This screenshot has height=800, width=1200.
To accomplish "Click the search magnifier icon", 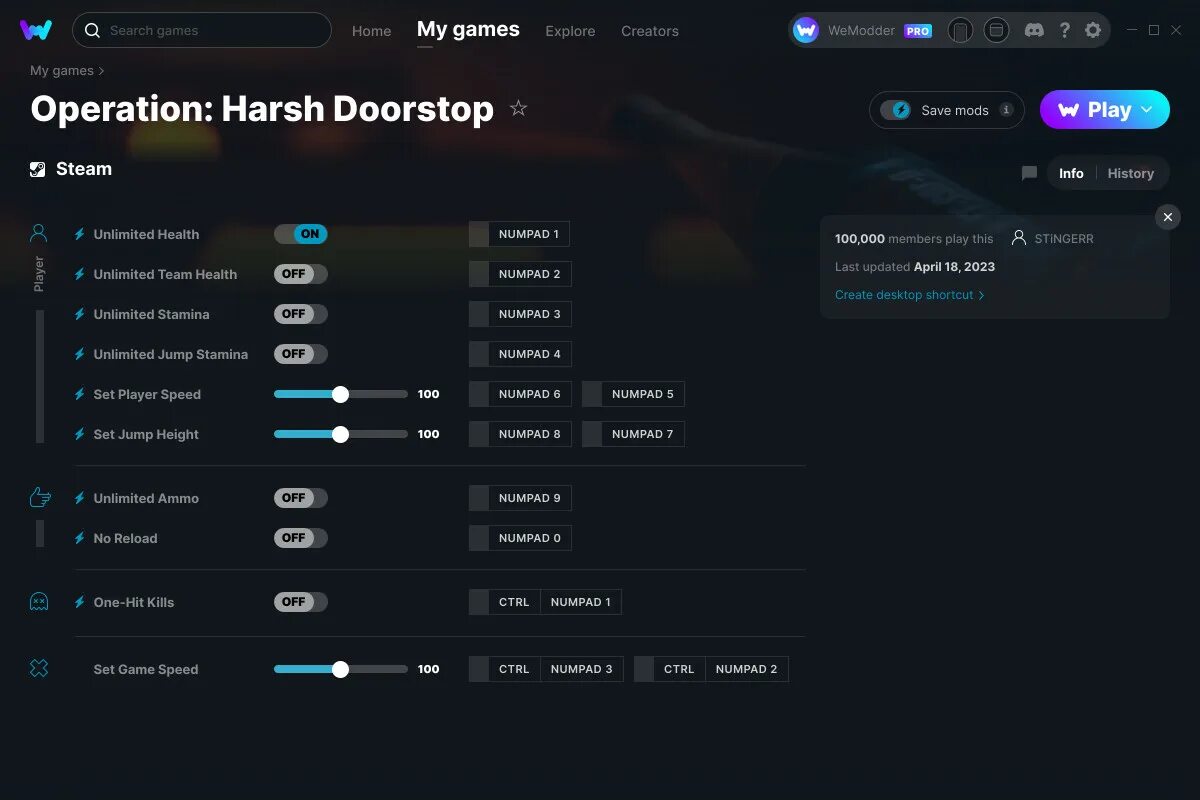I will click(x=92, y=31).
